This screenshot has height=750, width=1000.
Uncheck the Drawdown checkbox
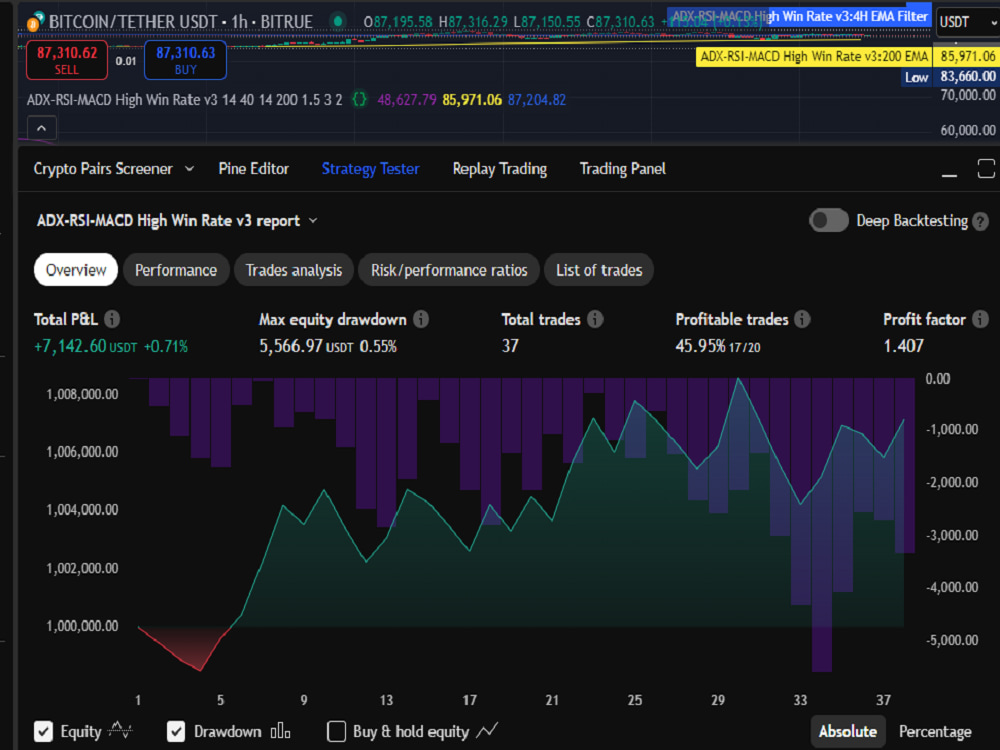coord(176,732)
